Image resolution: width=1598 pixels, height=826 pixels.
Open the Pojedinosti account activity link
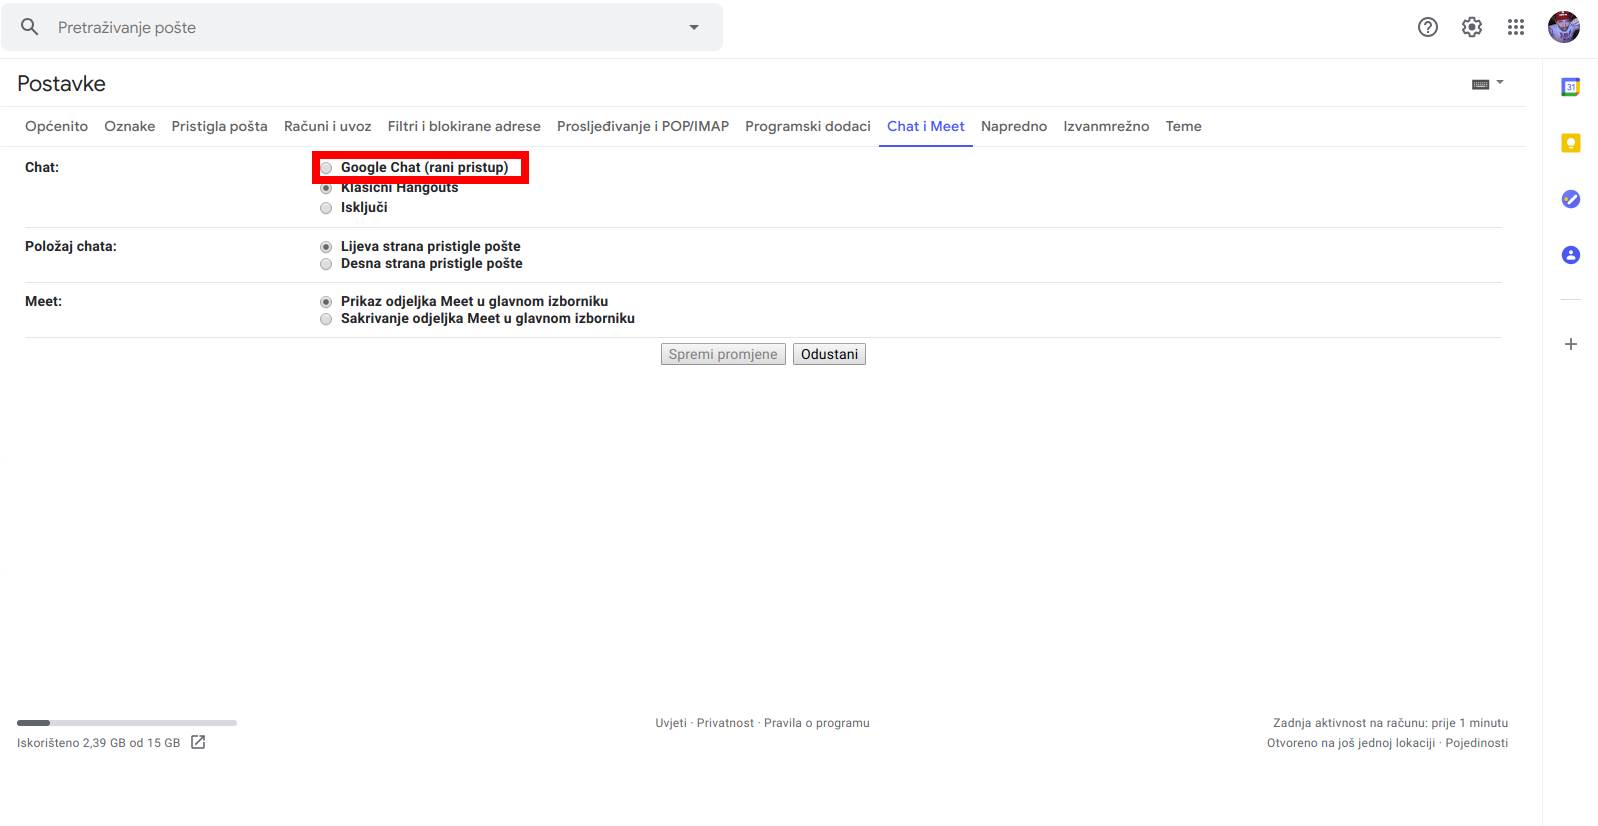(x=1476, y=743)
